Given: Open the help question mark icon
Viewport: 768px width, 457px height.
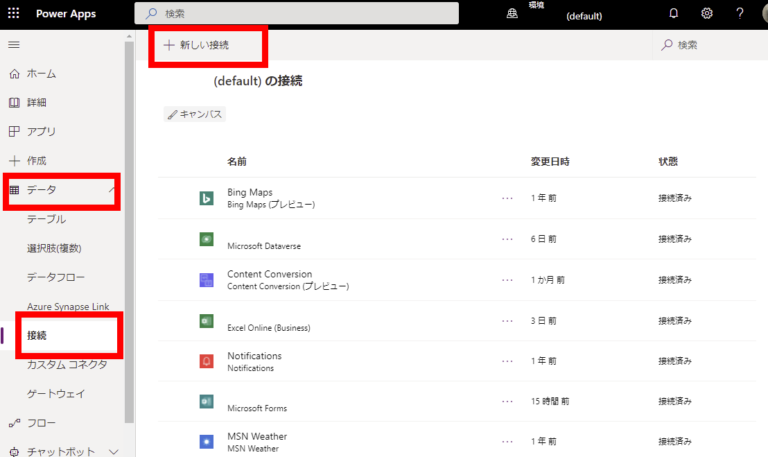Looking at the screenshot, I should click(740, 14).
